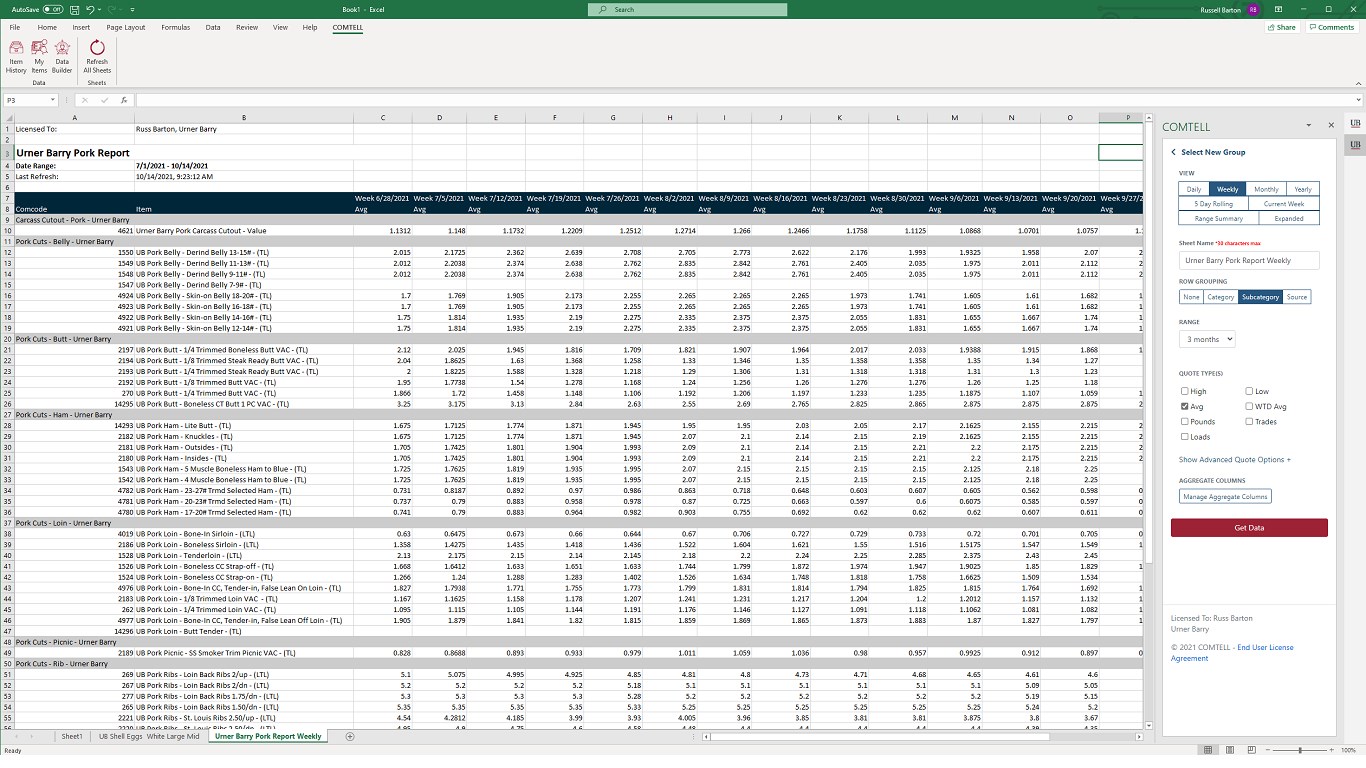Toggle the AutoSave switch
1366x768 pixels.
pos(52,9)
